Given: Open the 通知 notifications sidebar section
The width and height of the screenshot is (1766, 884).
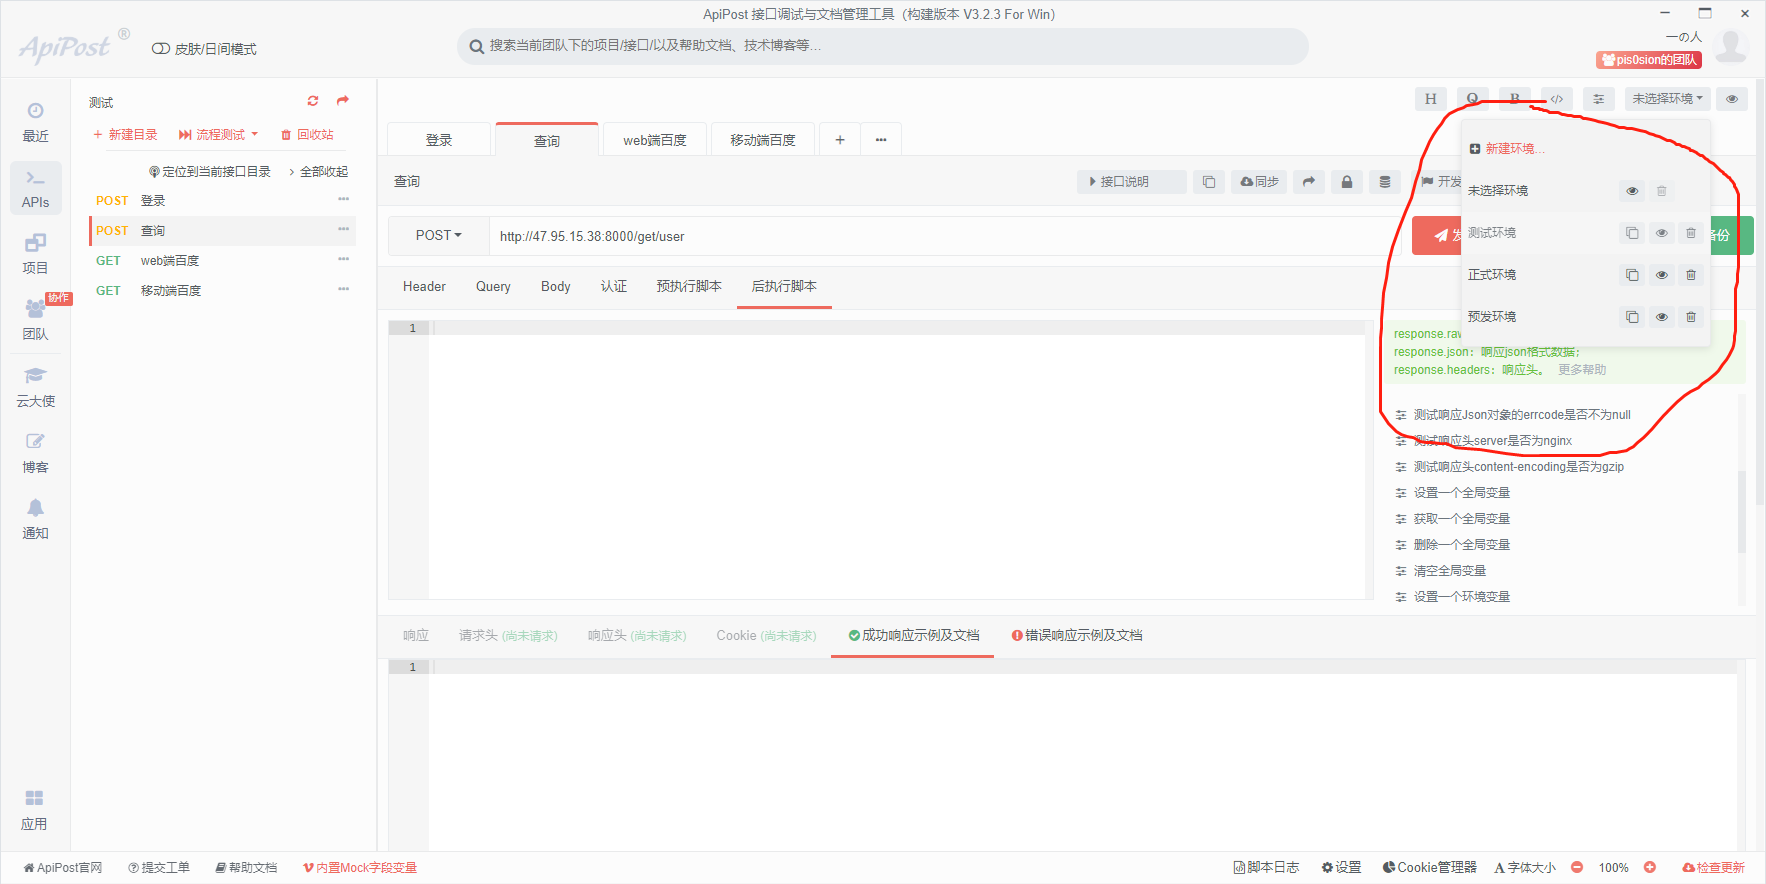Looking at the screenshot, I should pos(35,519).
